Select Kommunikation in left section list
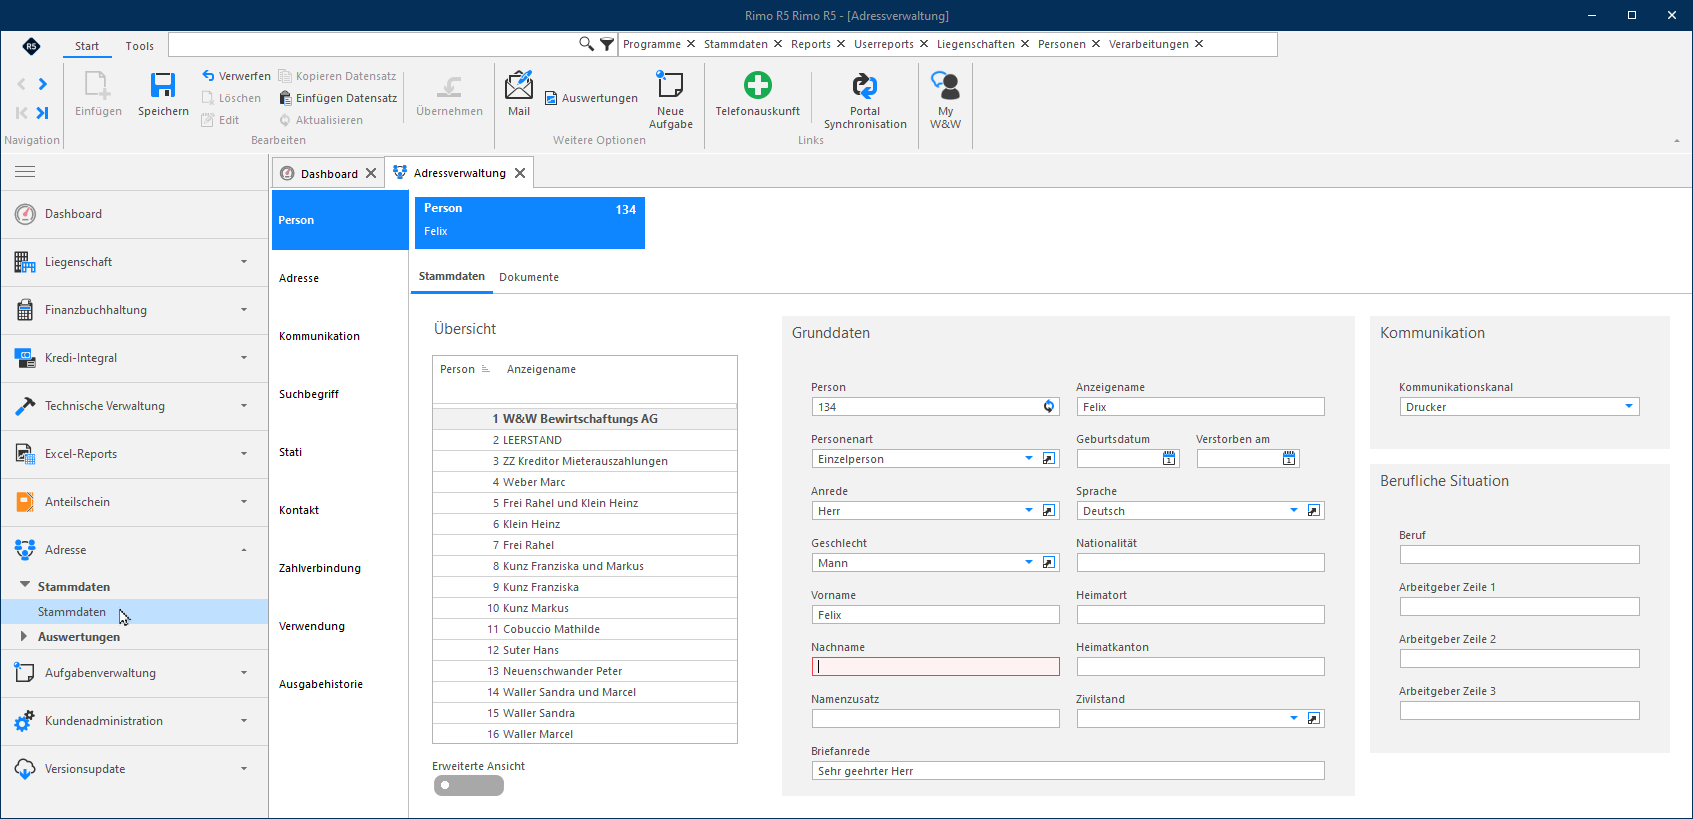This screenshot has height=819, width=1693. [319, 336]
